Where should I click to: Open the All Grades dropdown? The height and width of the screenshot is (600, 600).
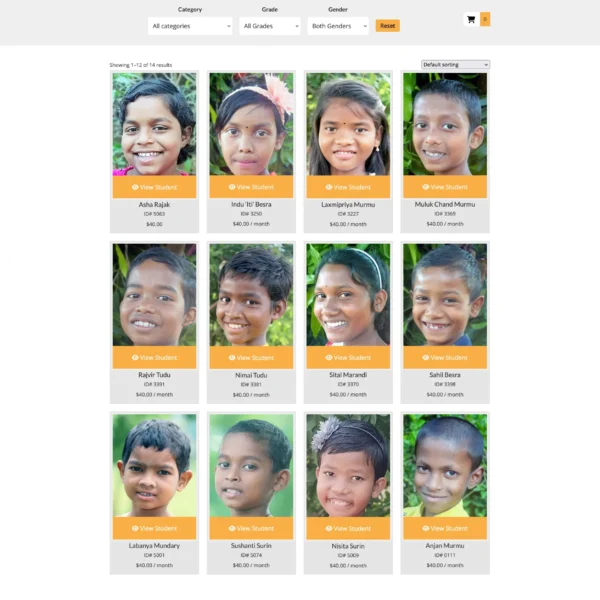click(270, 26)
